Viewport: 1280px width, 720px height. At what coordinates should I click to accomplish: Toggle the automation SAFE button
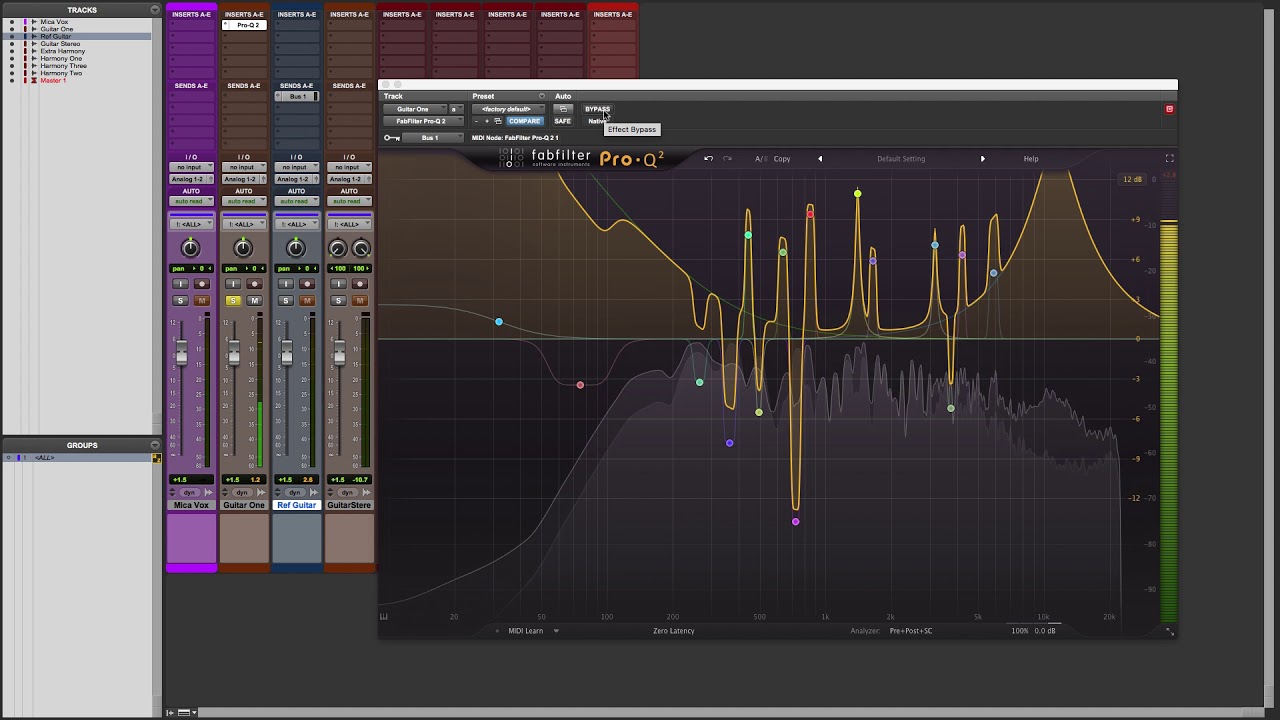[x=563, y=121]
